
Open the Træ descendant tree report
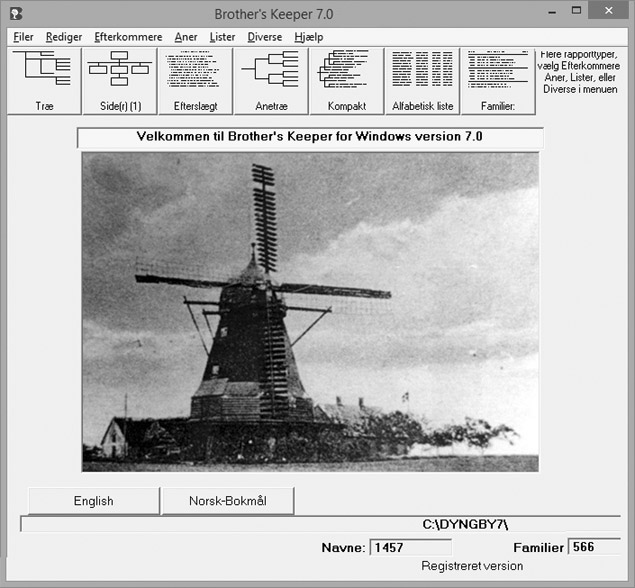pos(44,81)
